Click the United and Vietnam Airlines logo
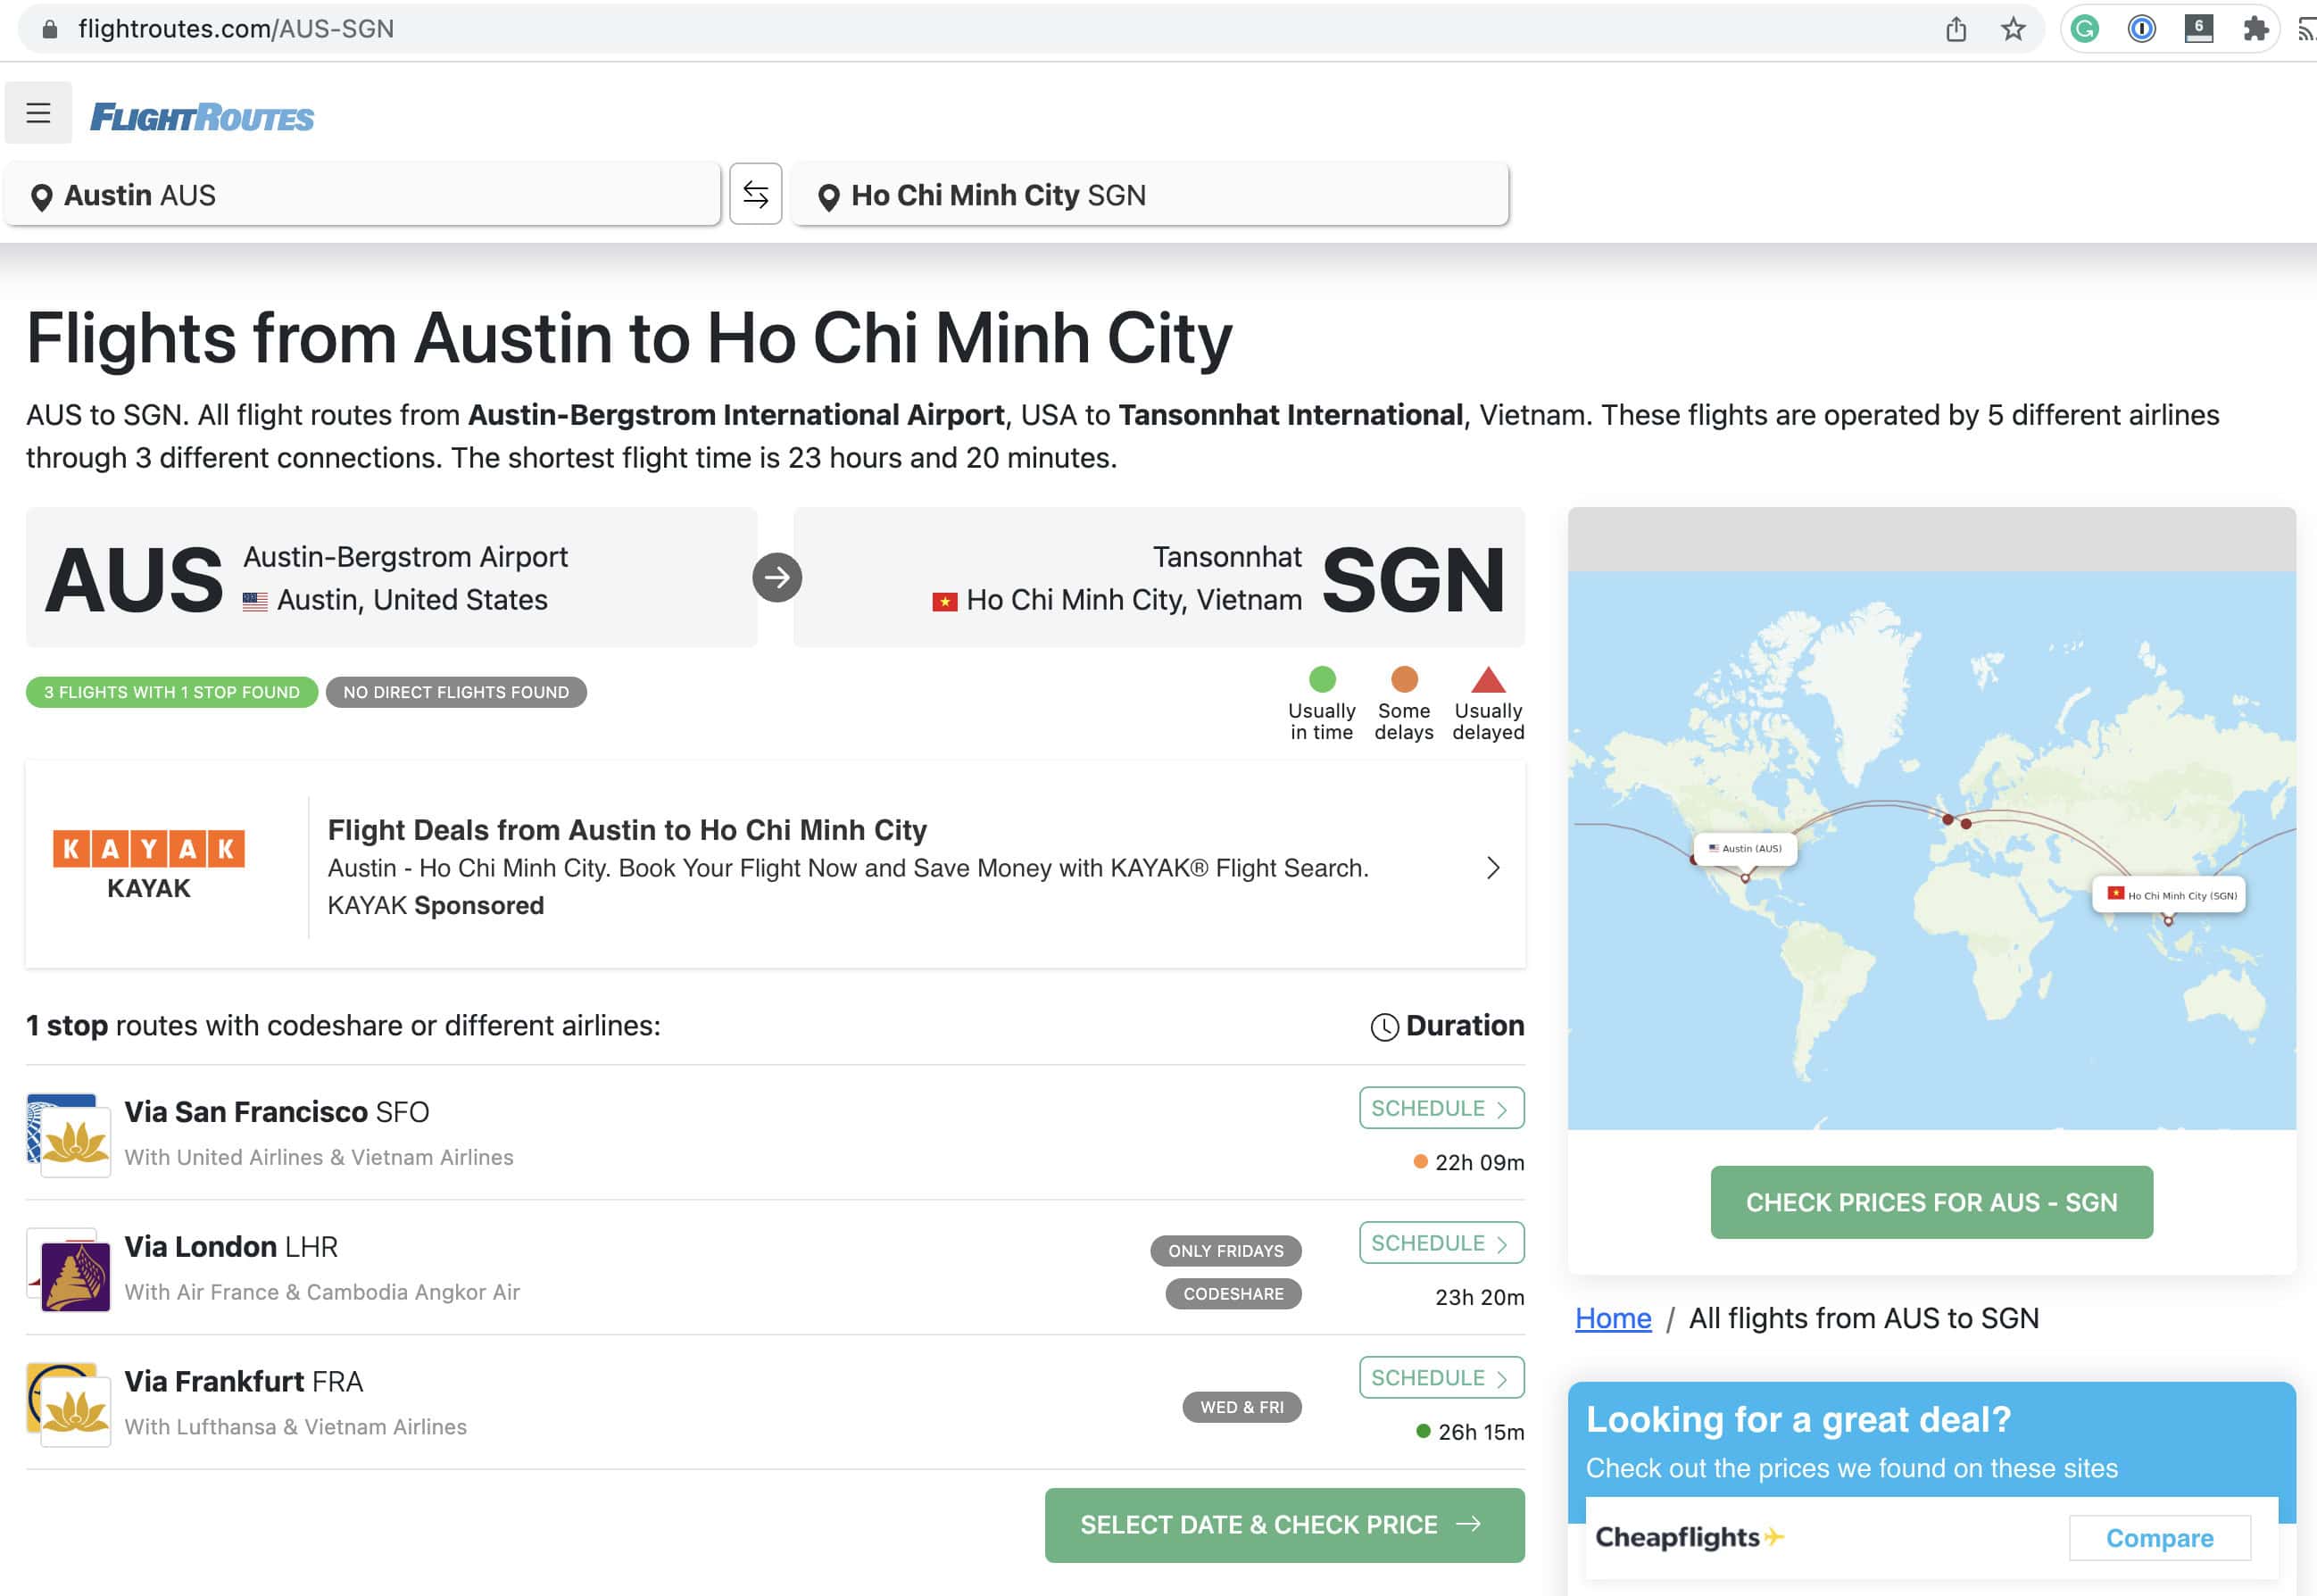 pyautogui.click(x=68, y=1135)
